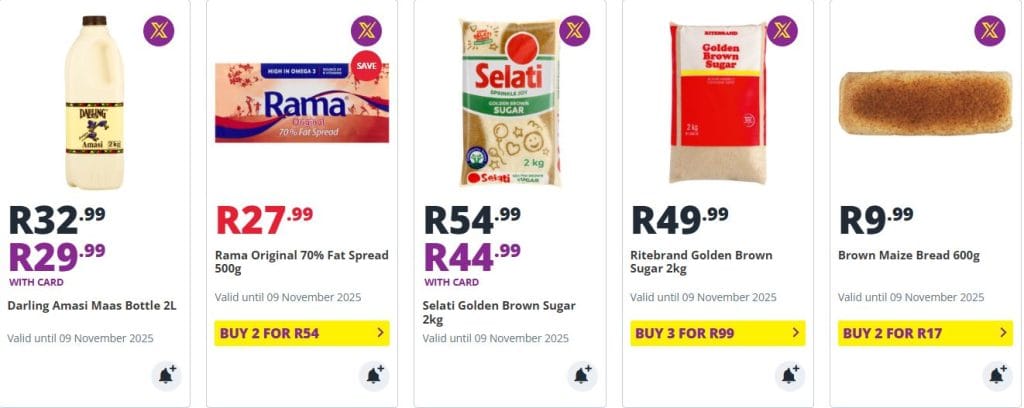View the Brown Maize Bread 600g title
Image resolution: width=1024 pixels, height=408 pixels.
coord(909,255)
